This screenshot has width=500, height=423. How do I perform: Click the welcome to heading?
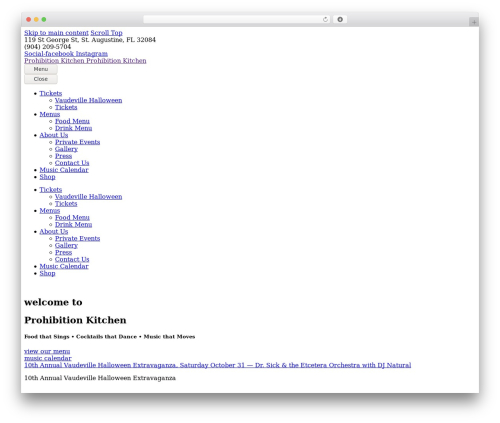point(53,302)
